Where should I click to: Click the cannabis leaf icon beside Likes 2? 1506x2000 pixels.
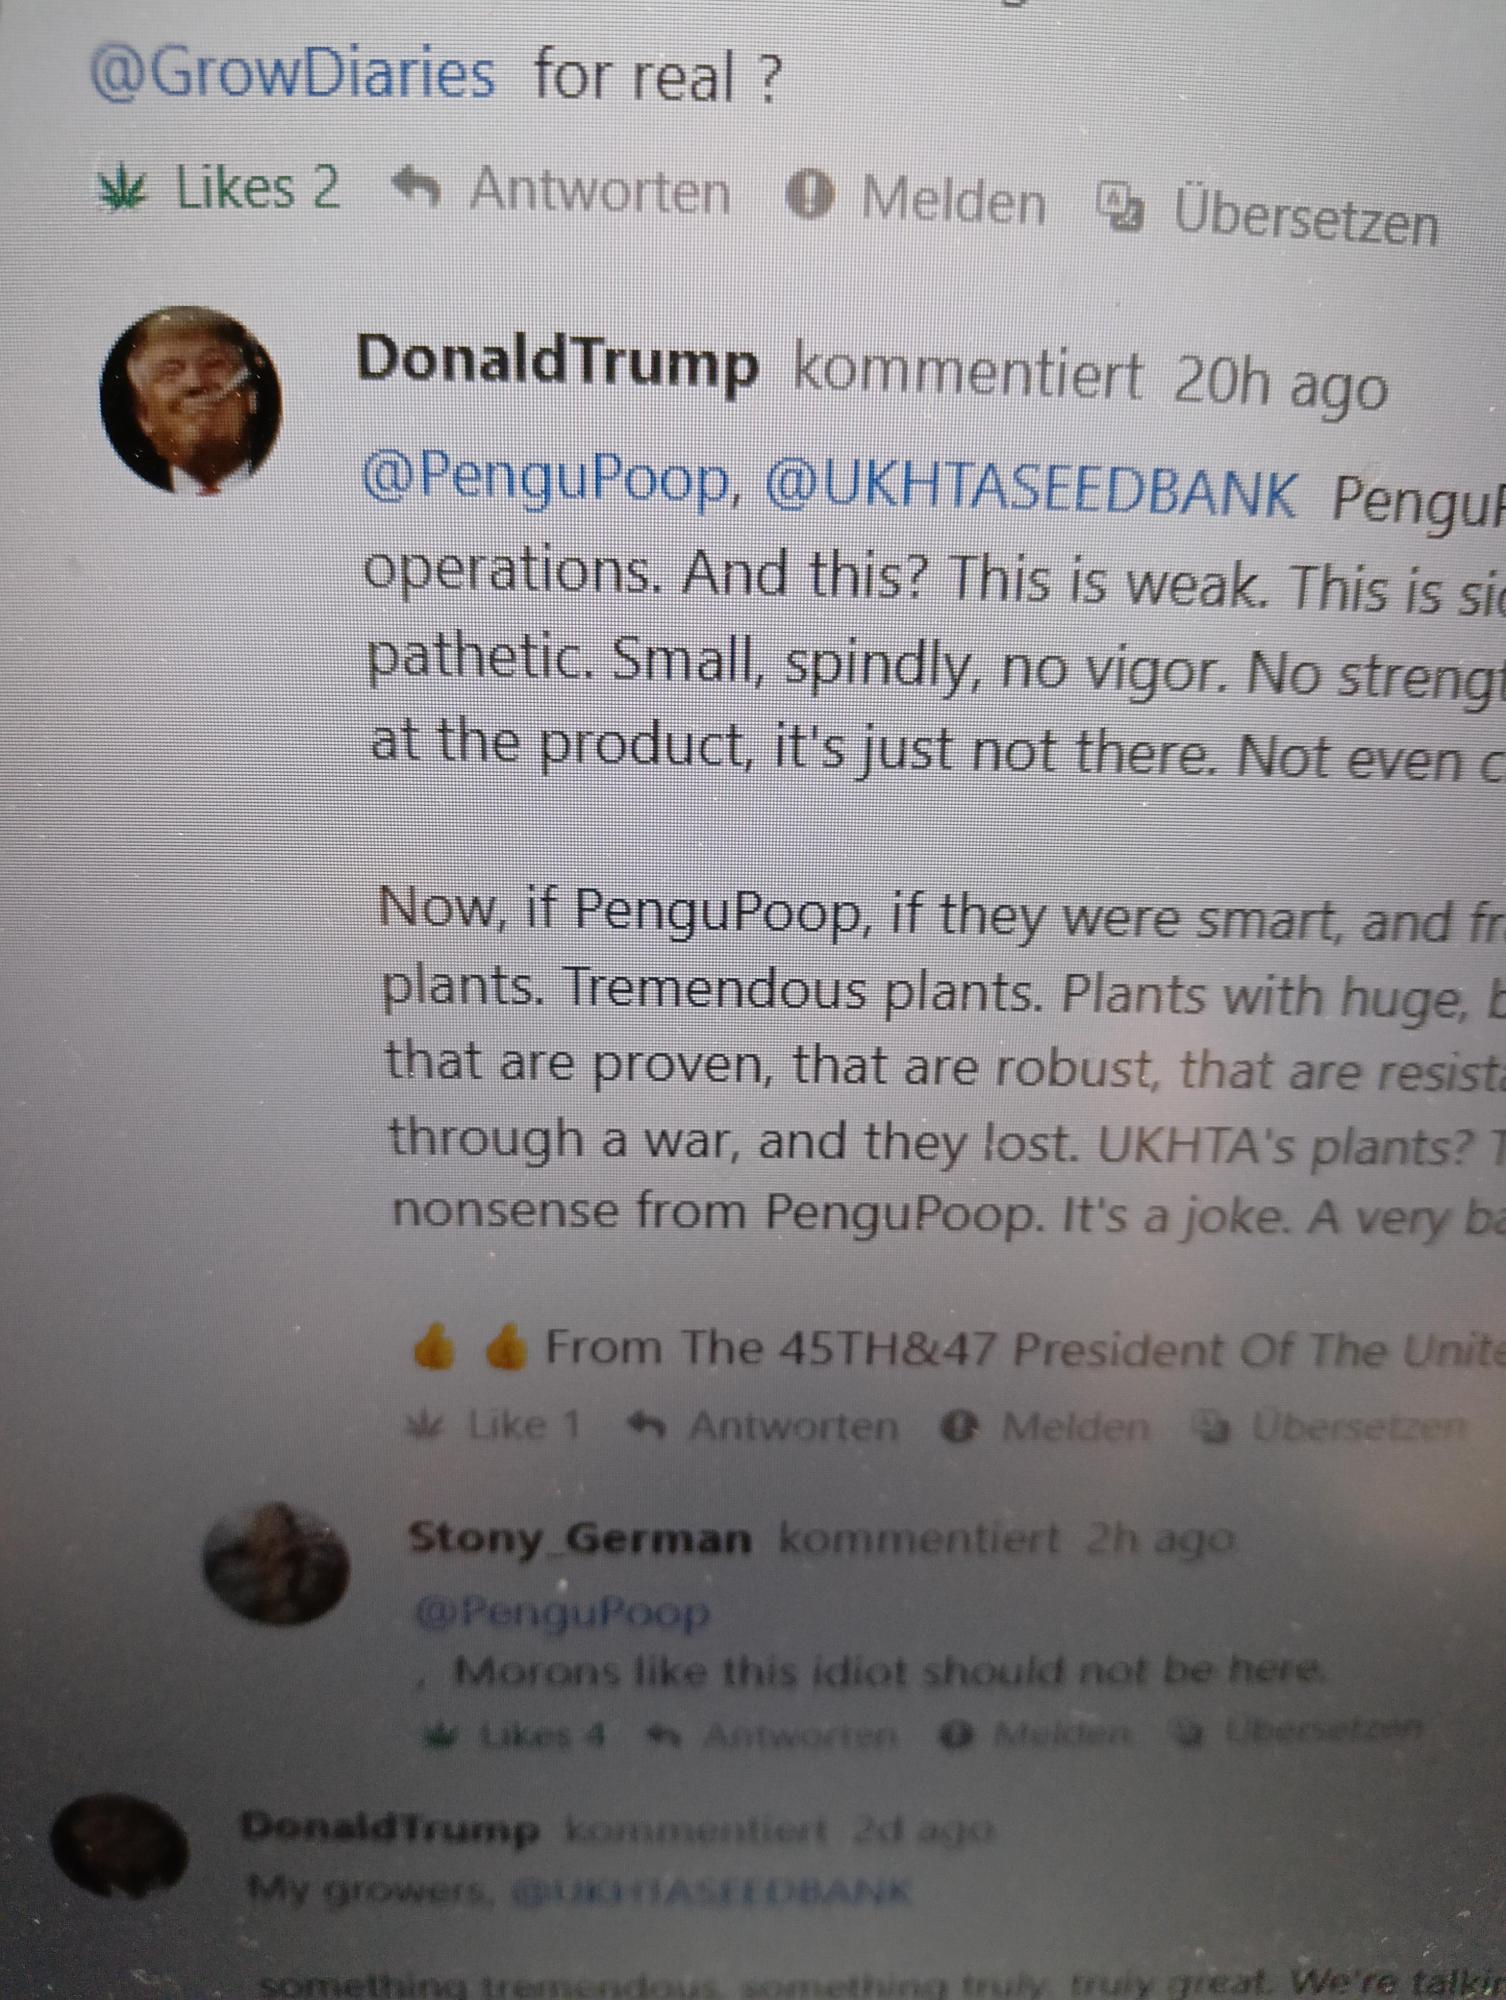tap(121, 190)
